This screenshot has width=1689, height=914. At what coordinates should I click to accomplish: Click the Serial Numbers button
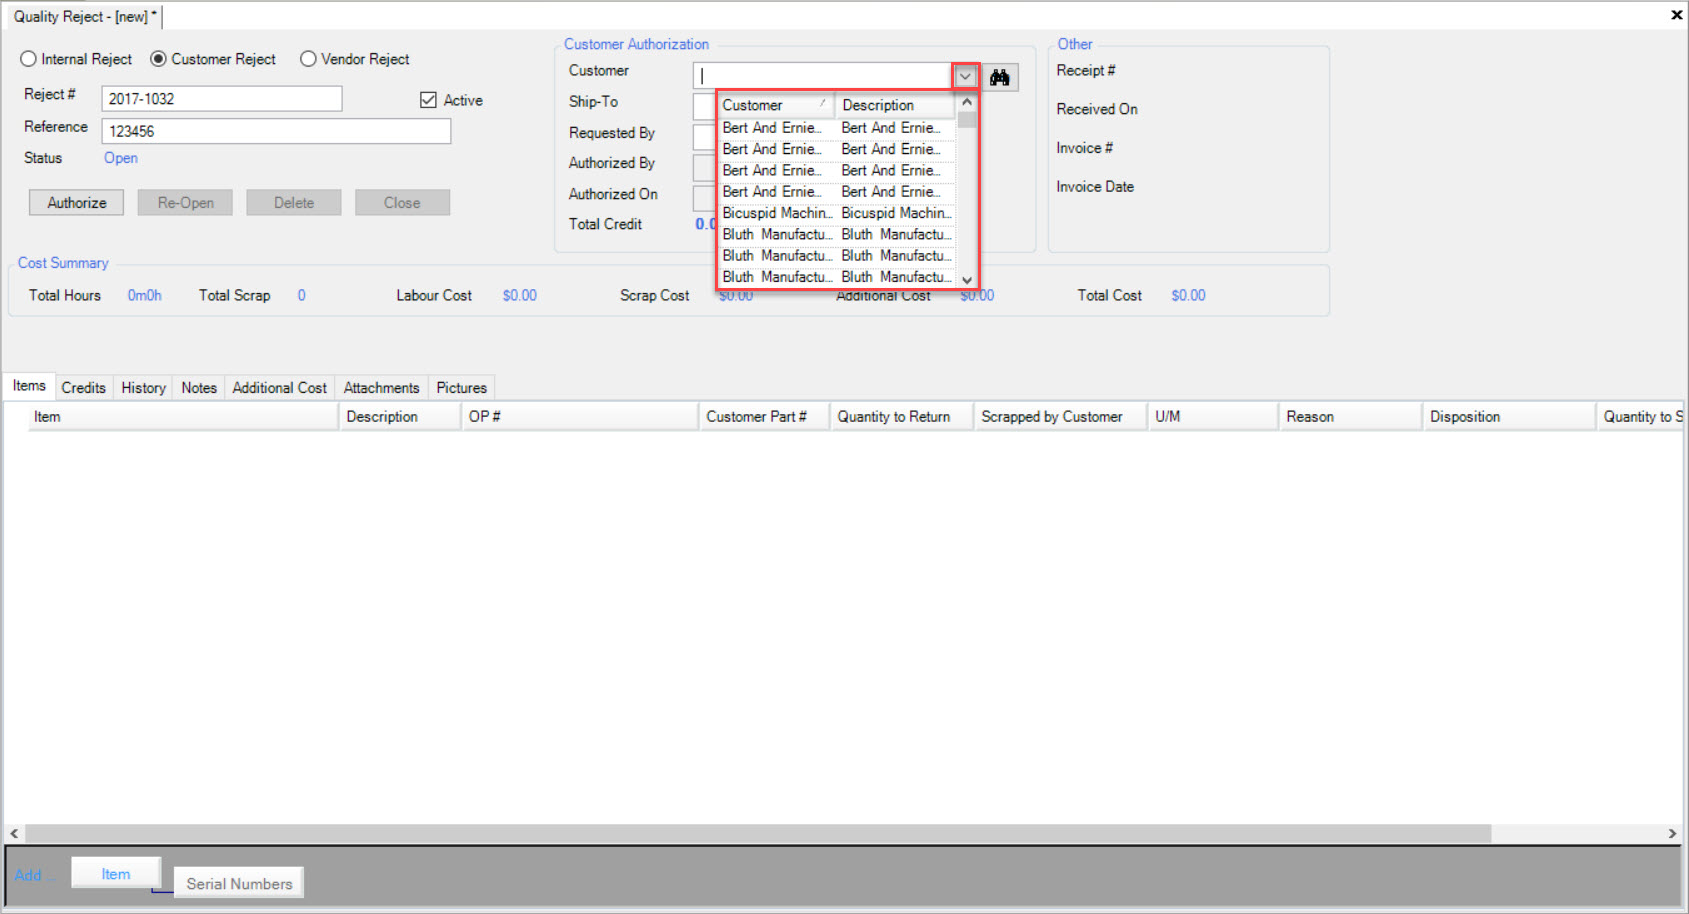click(239, 884)
